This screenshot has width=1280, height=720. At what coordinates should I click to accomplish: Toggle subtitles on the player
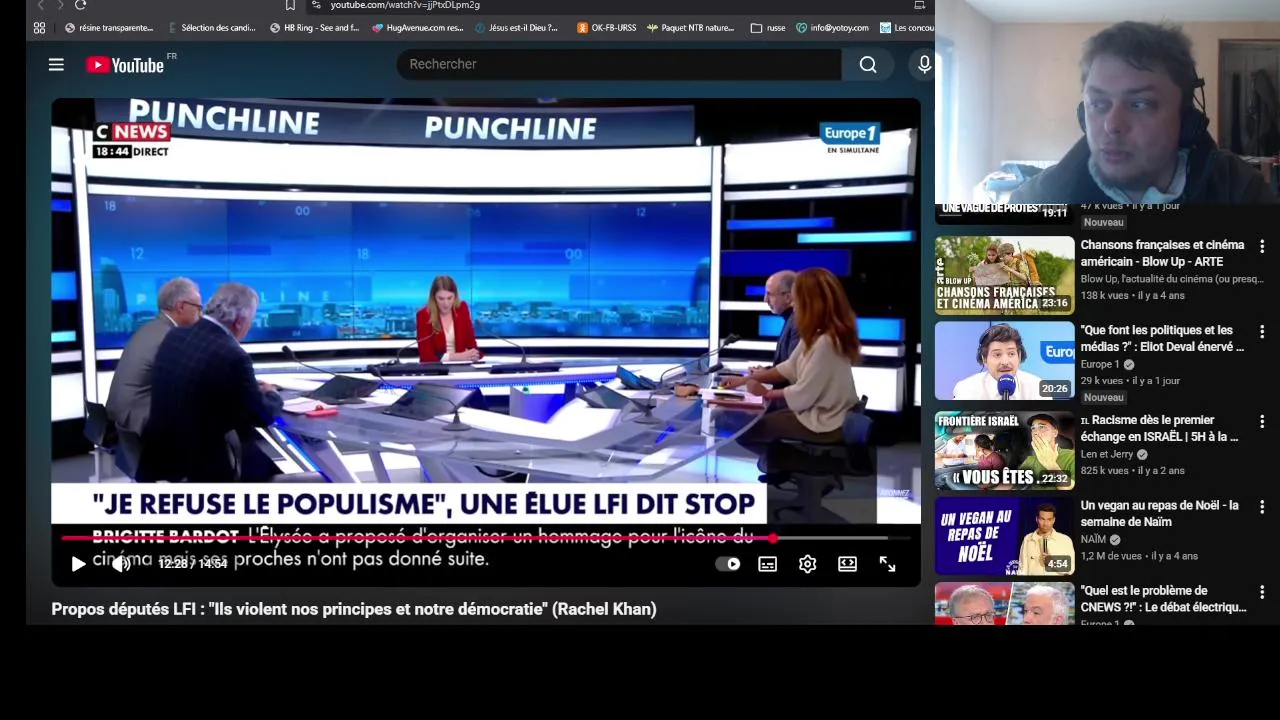767,564
